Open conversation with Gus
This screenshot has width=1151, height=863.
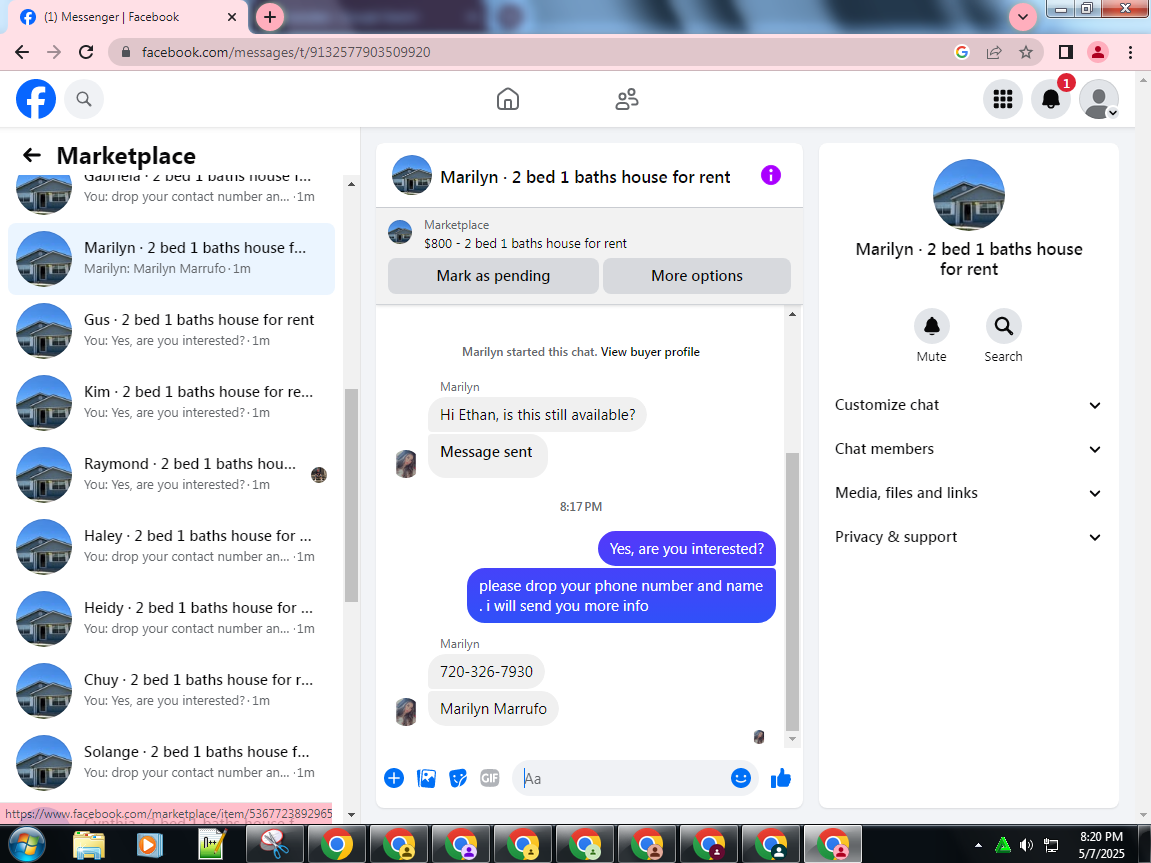pyautogui.click(x=172, y=330)
